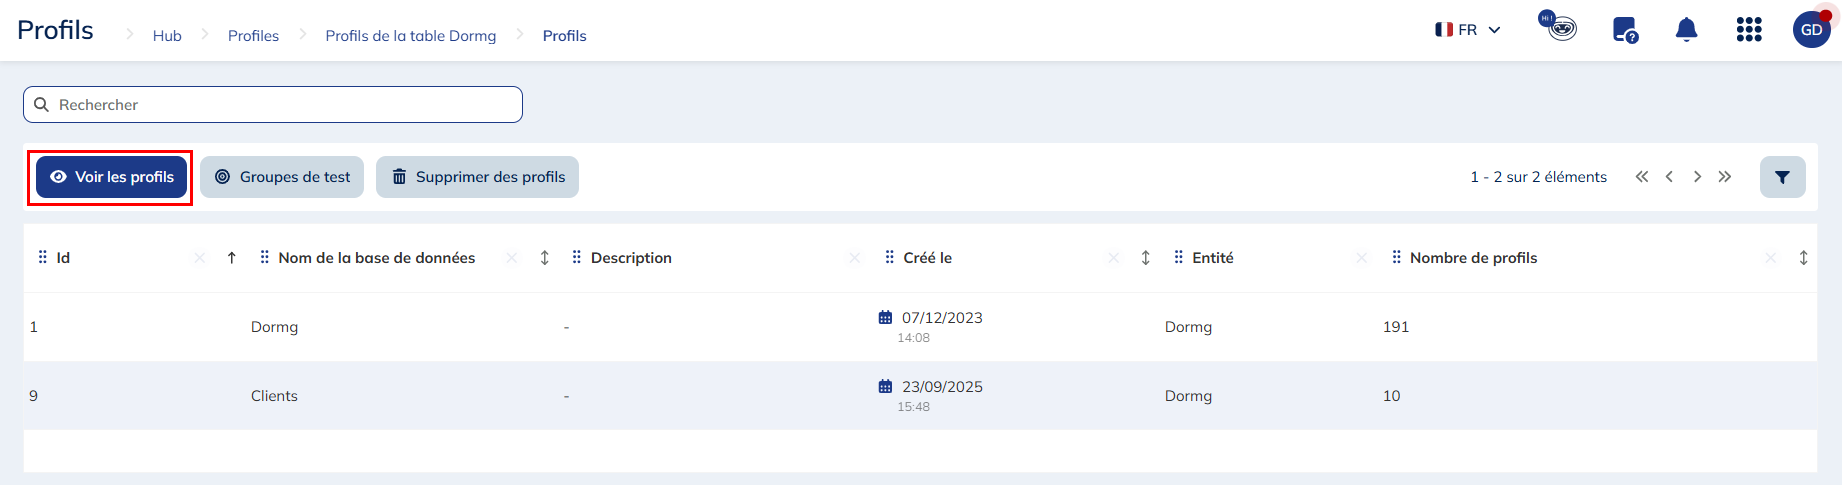Open the mascot assistant icon
The height and width of the screenshot is (485, 1842).
pos(1558,26)
